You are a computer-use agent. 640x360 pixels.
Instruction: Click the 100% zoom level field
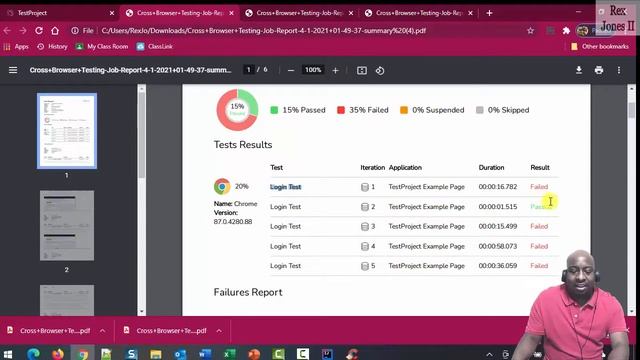(x=313, y=70)
